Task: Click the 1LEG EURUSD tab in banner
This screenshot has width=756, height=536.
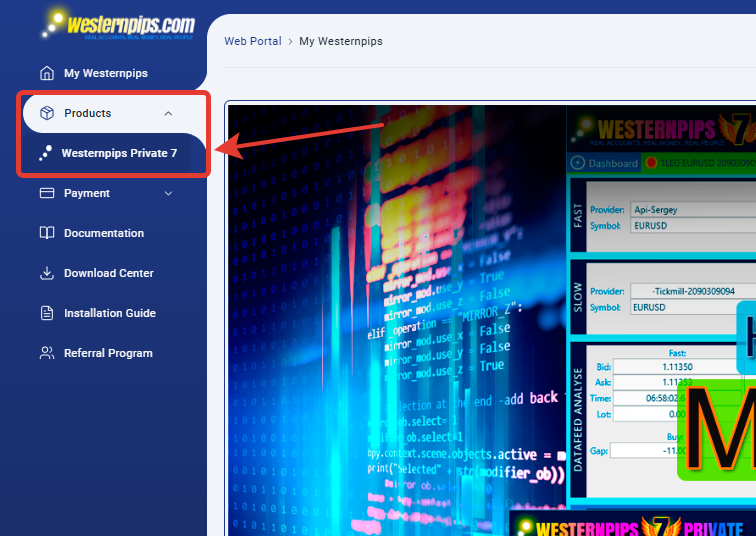Action: pos(699,163)
